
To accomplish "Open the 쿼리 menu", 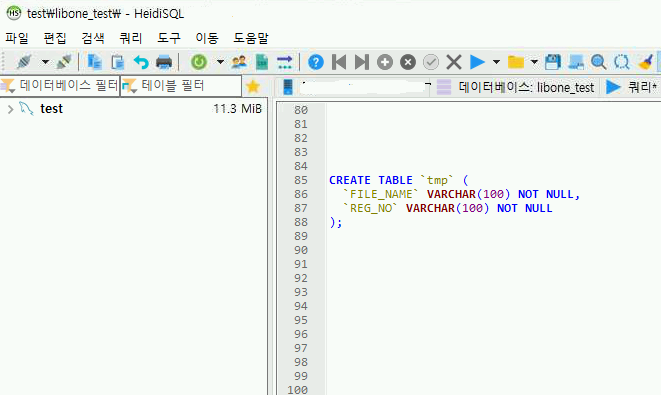I will click(131, 38).
